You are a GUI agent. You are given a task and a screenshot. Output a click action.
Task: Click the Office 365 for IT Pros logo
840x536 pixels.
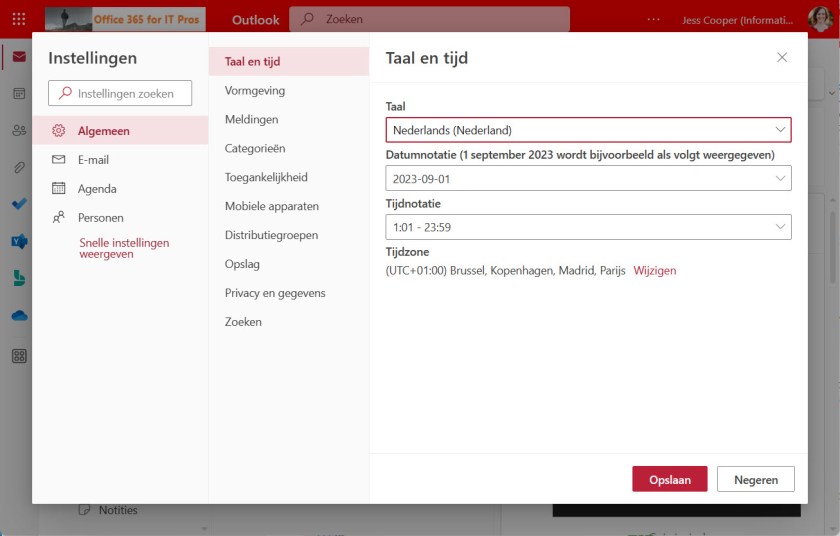pos(125,19)
